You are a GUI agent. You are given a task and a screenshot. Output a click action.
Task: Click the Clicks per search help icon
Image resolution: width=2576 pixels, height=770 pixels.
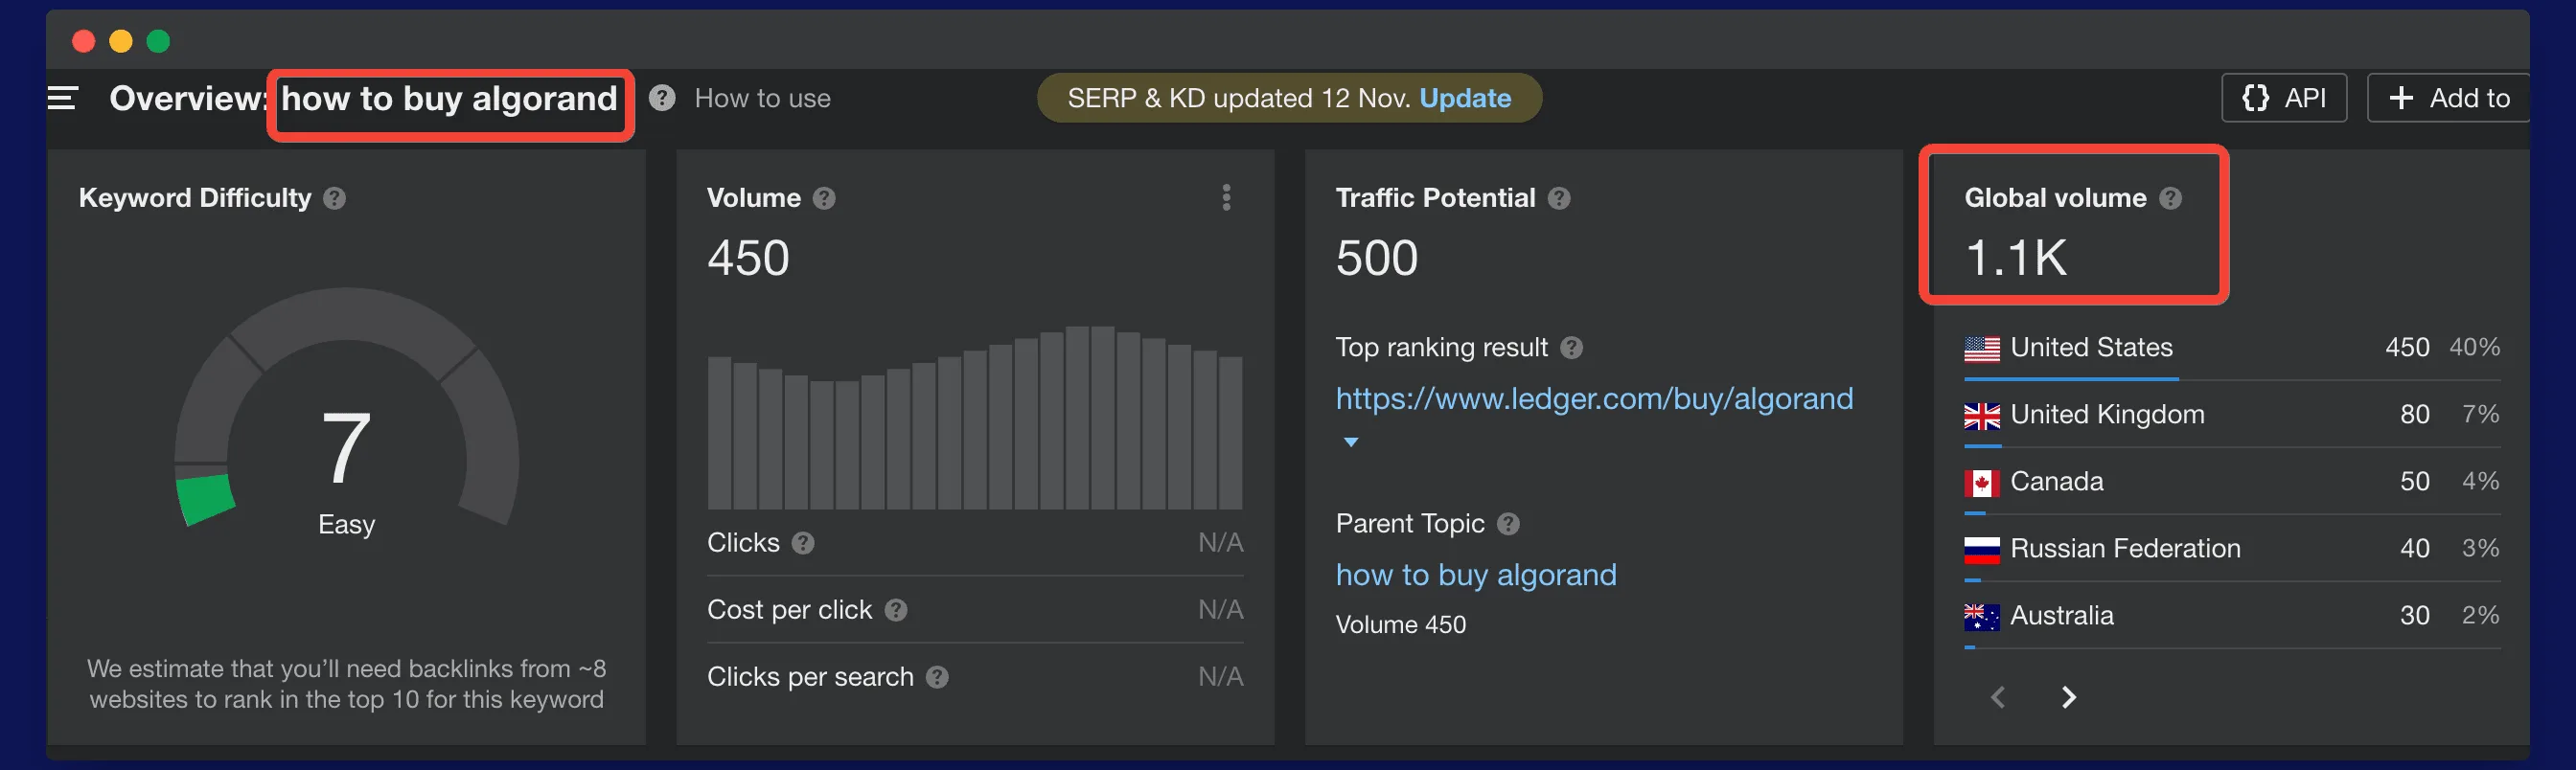click(938, 677)
